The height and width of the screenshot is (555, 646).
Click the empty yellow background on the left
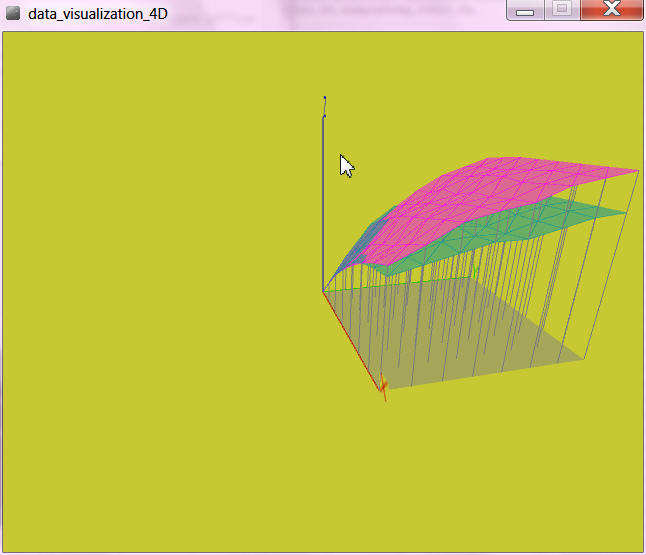(x=150, y=300)
